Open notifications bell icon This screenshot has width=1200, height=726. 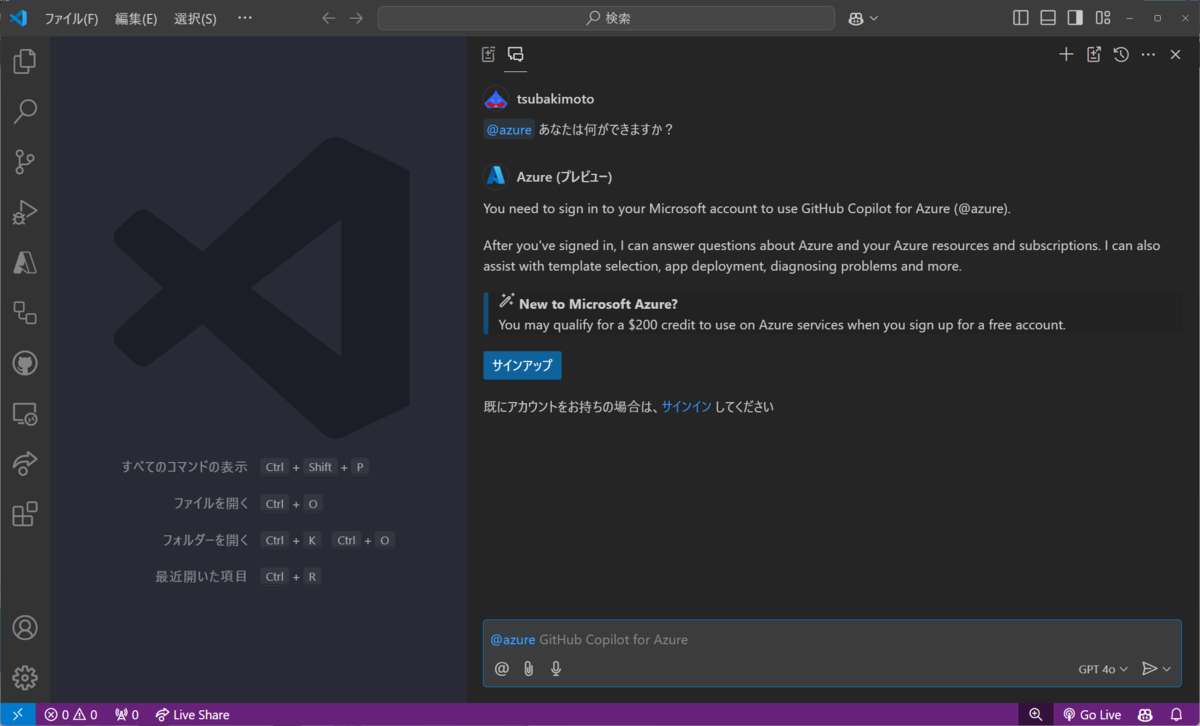point(1176,715)
